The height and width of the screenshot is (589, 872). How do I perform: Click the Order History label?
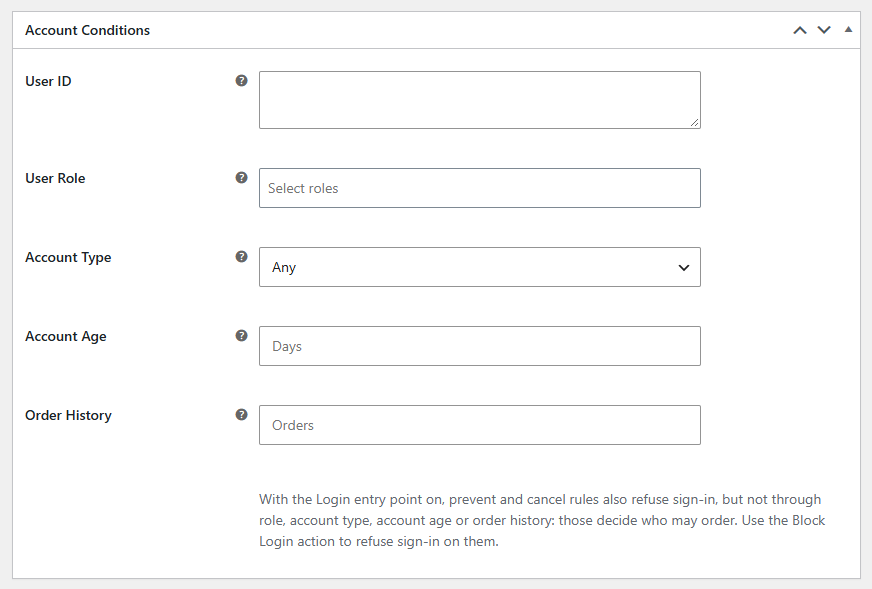[x=68, y=415]
